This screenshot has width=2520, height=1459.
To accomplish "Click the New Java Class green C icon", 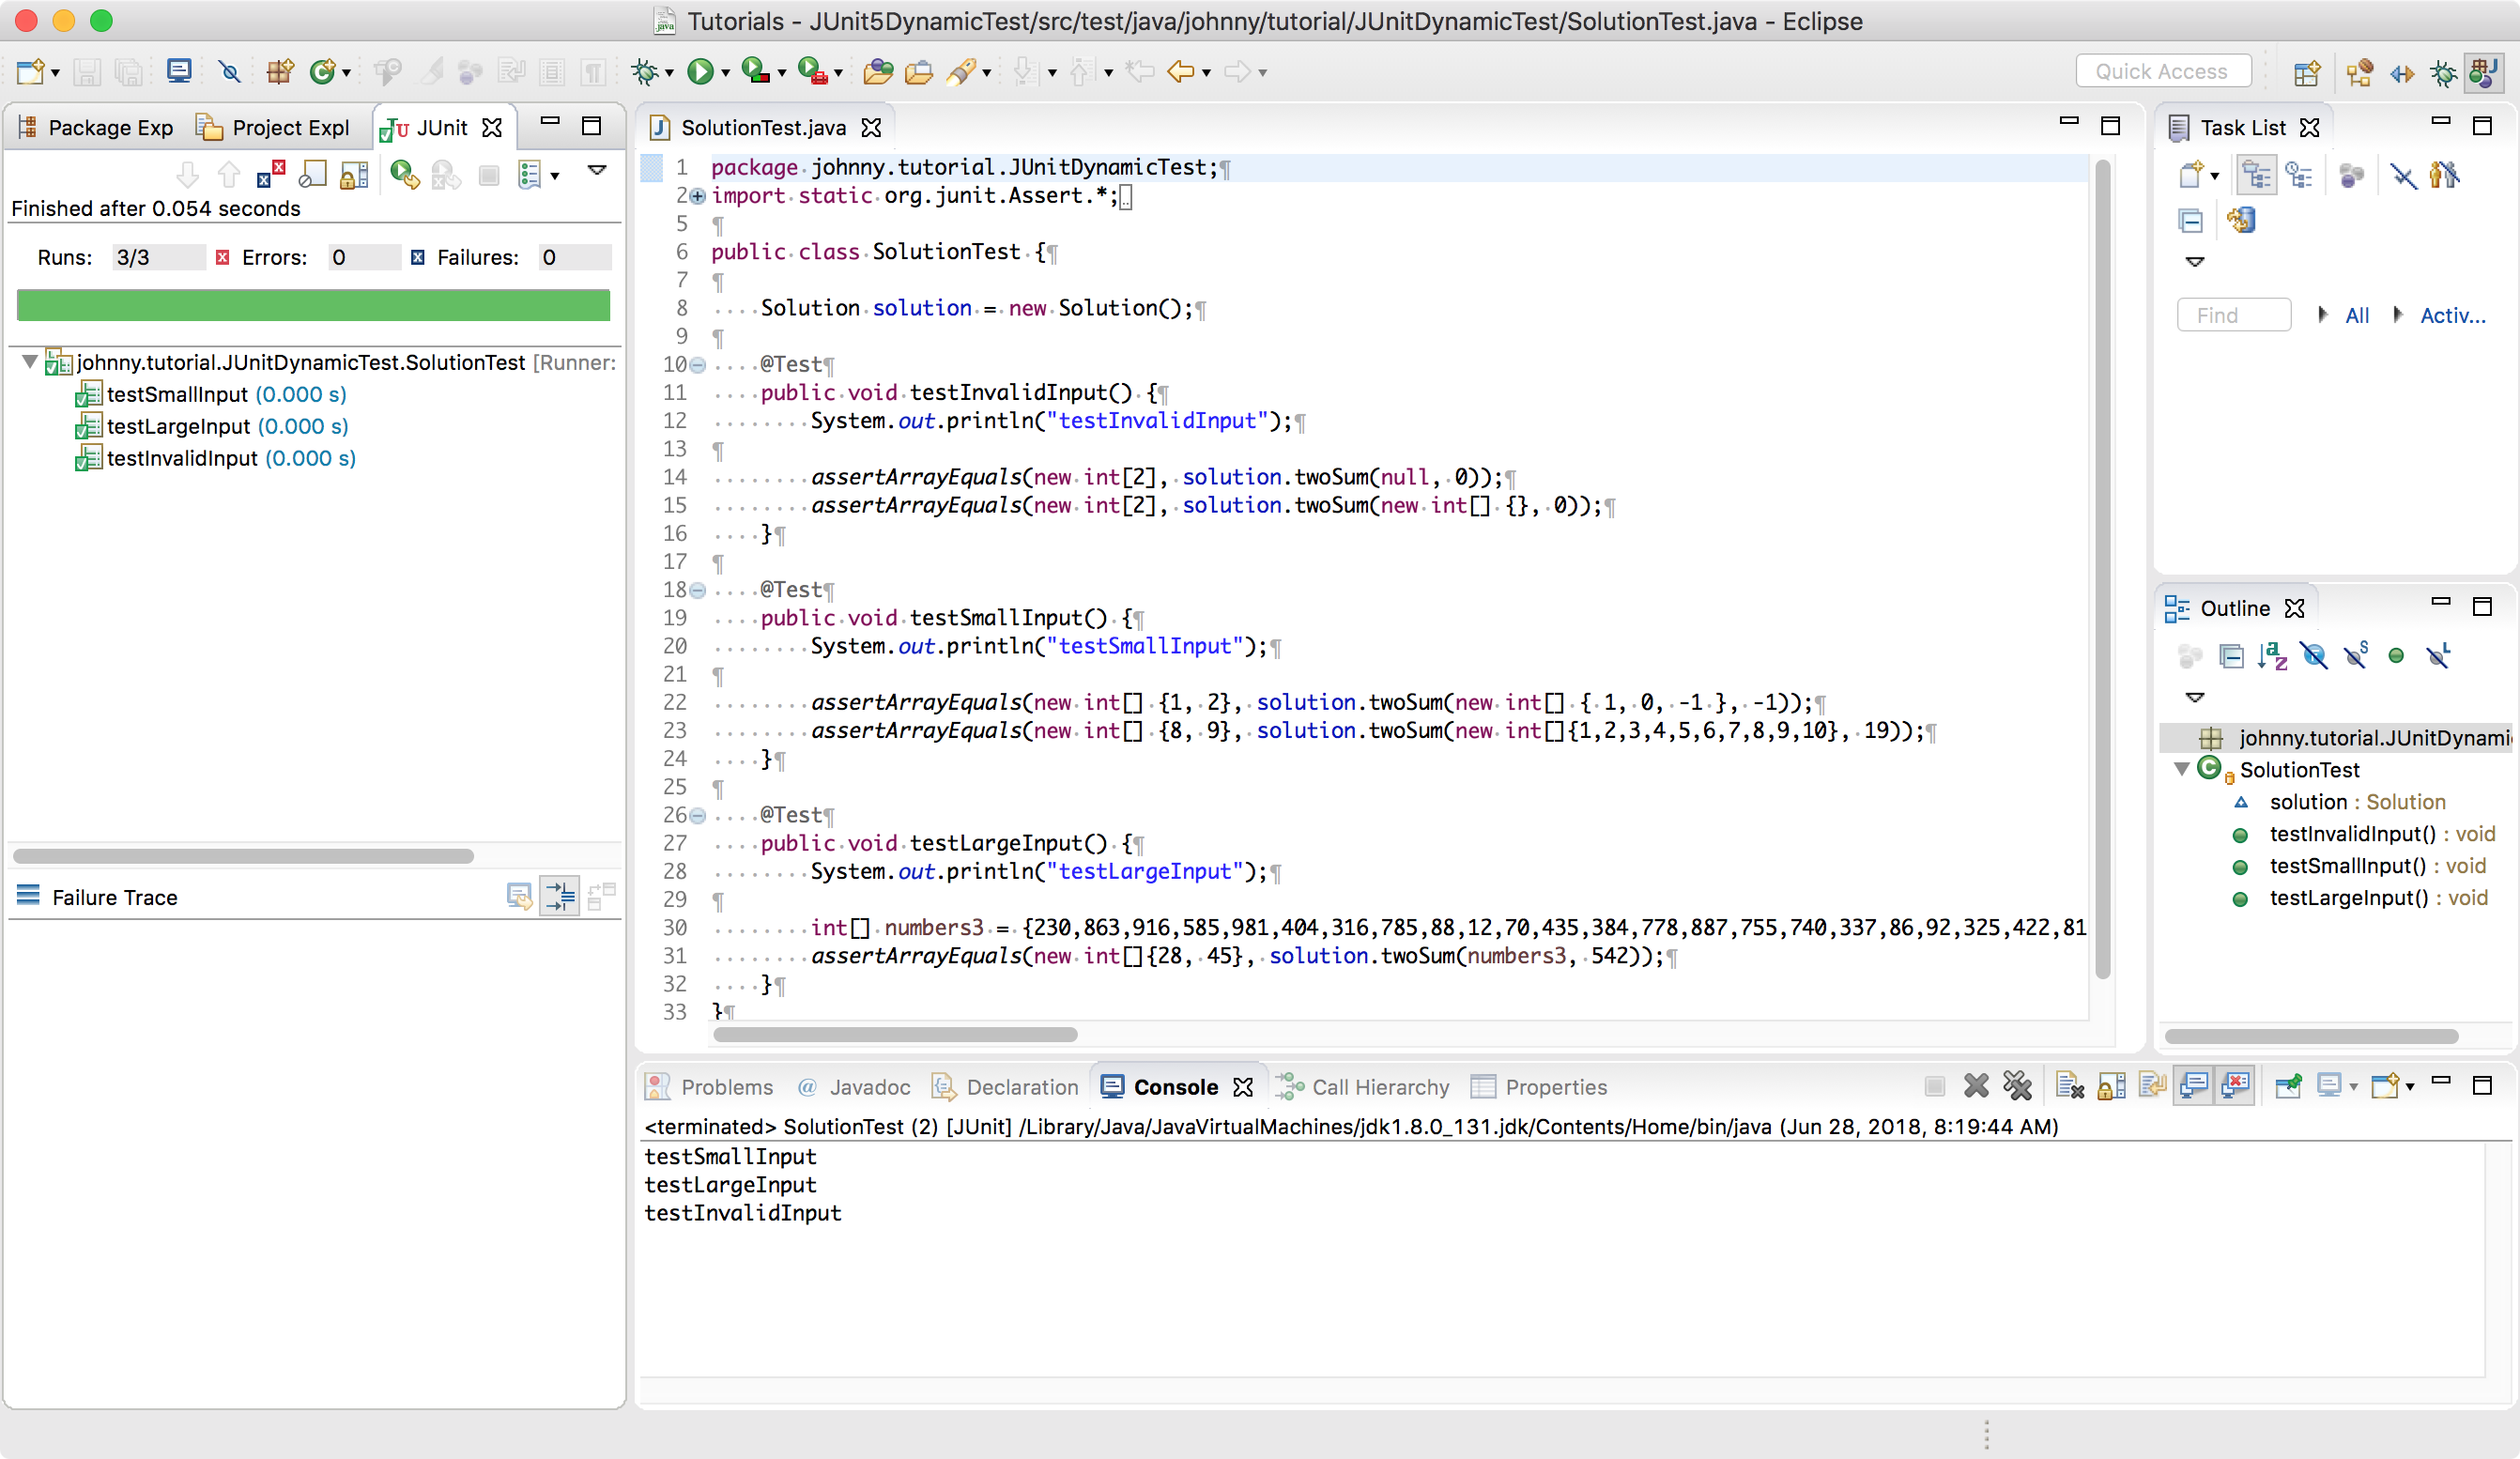I will click(x=322, y=72).
